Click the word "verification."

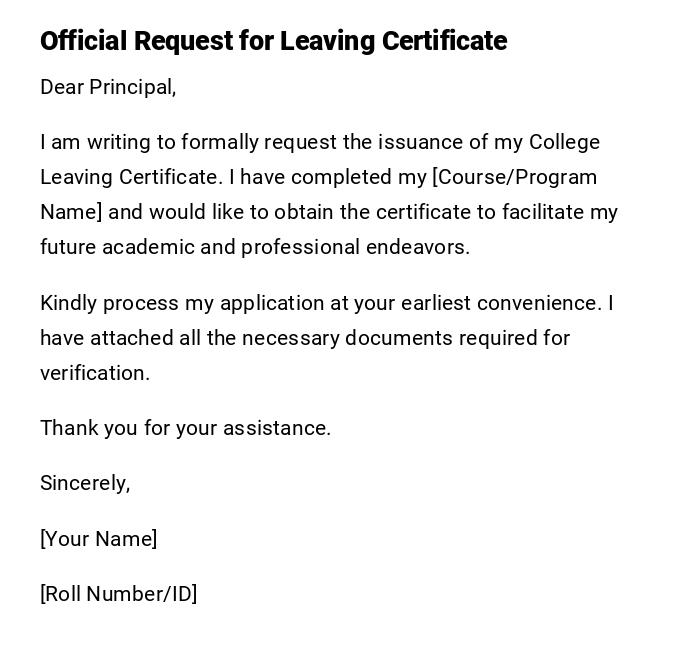95,373
